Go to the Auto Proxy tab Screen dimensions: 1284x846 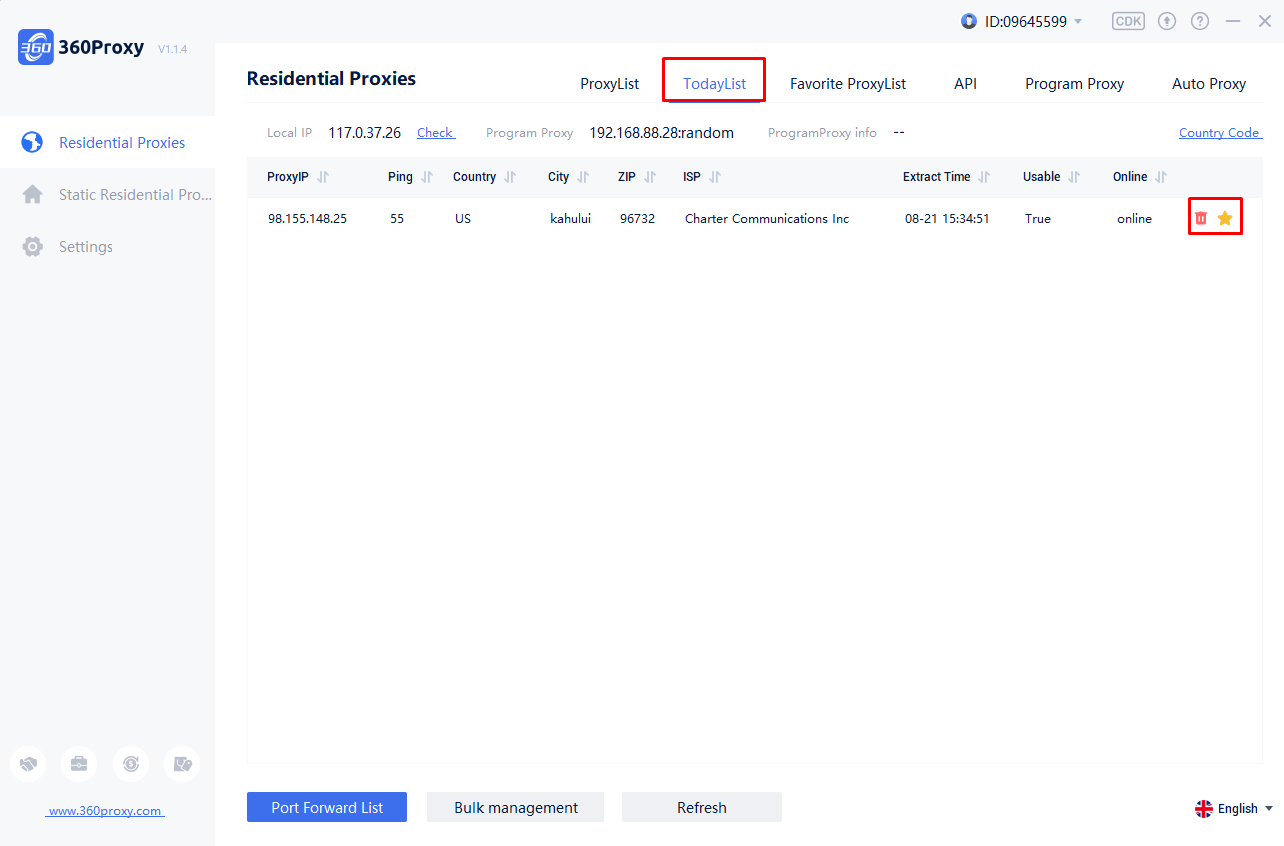1209,84
